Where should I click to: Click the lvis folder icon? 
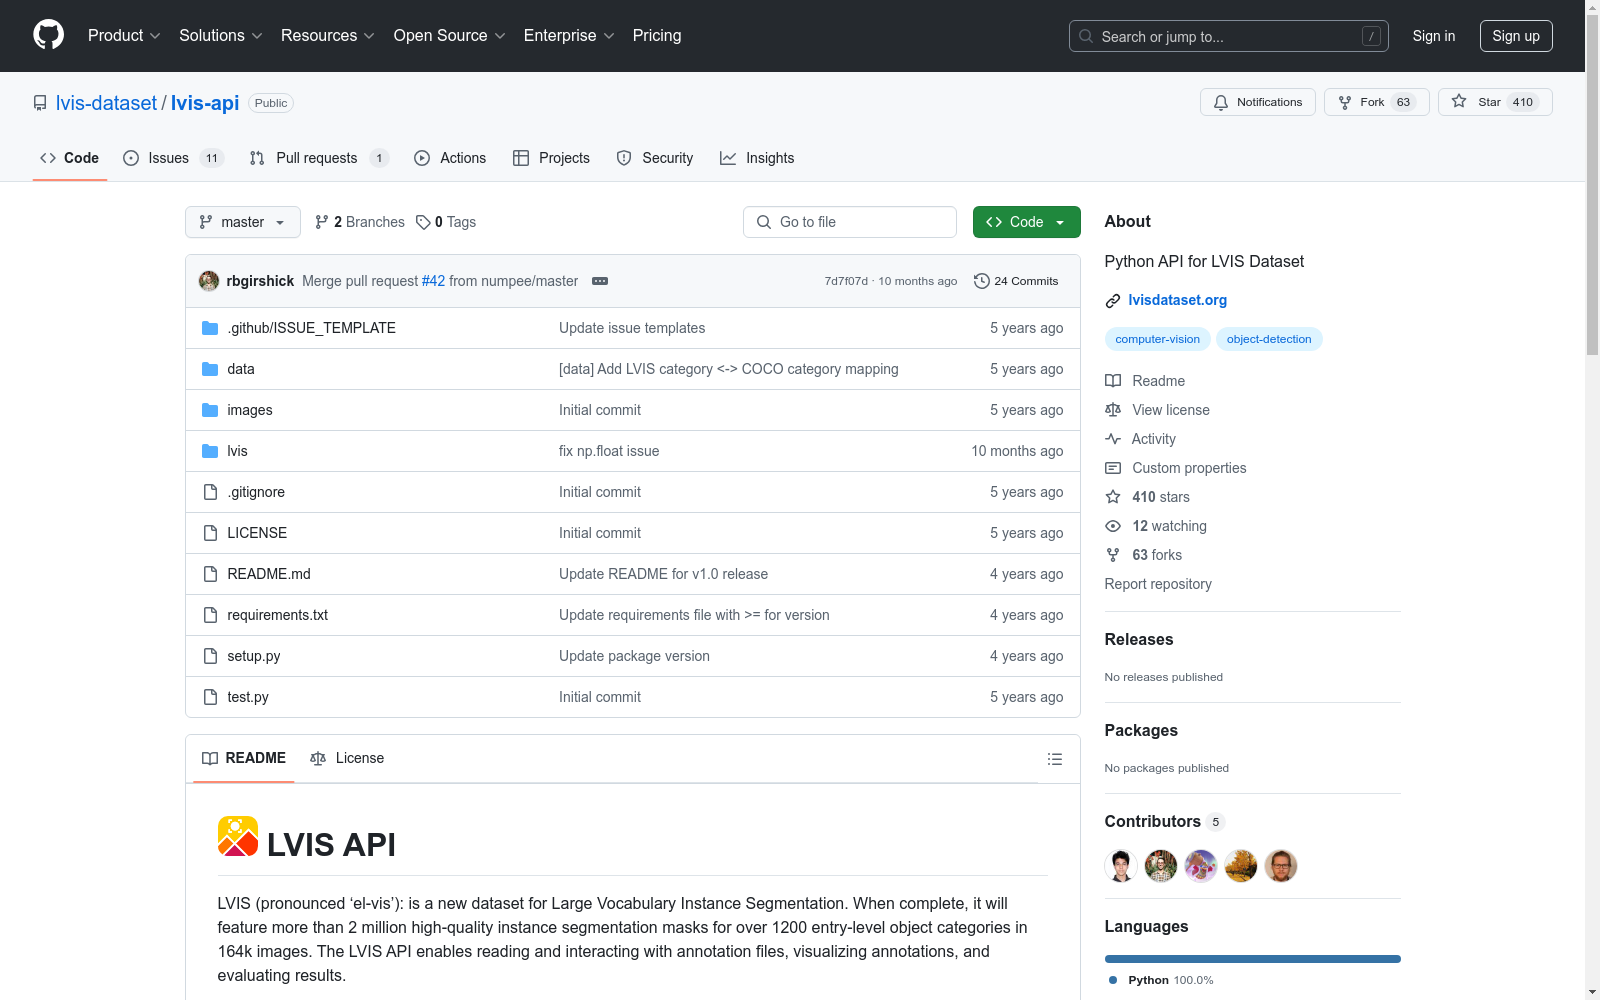210,451
